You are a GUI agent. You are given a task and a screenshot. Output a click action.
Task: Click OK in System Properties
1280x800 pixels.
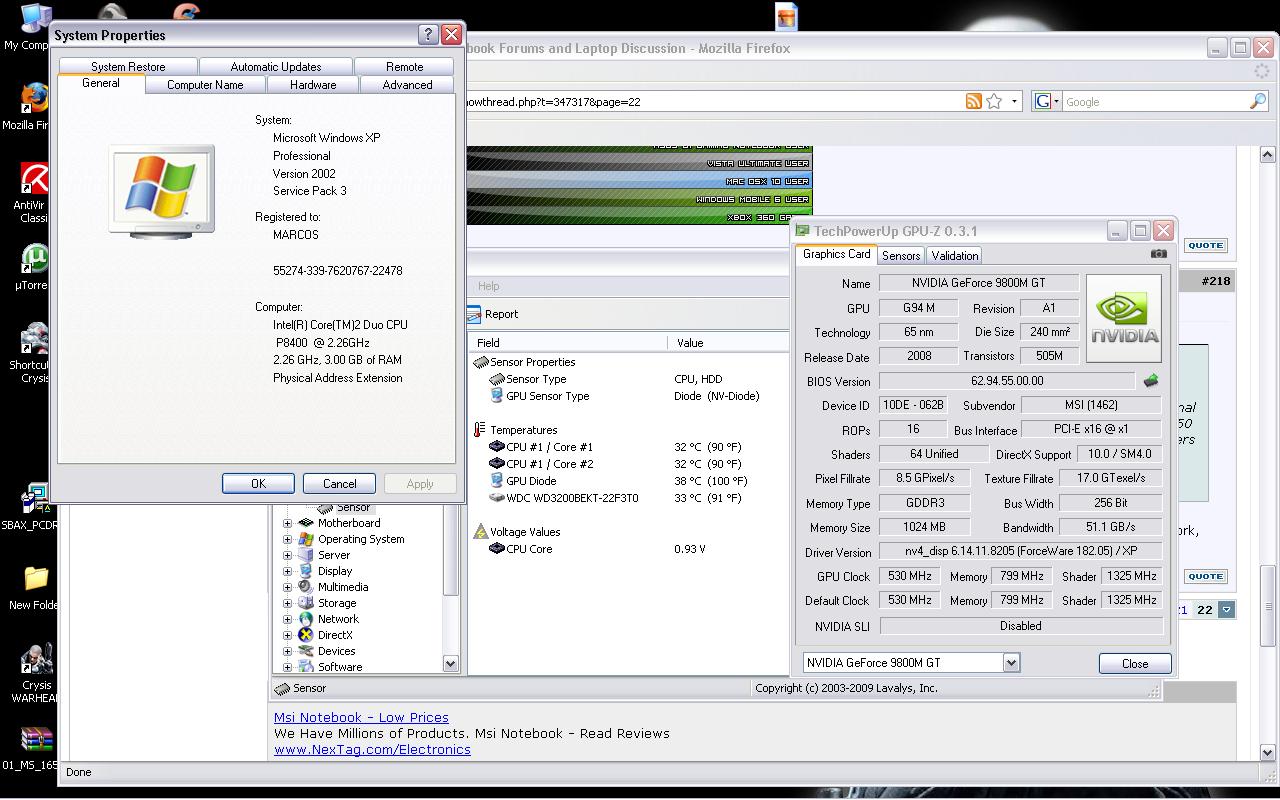pos(258,483)
